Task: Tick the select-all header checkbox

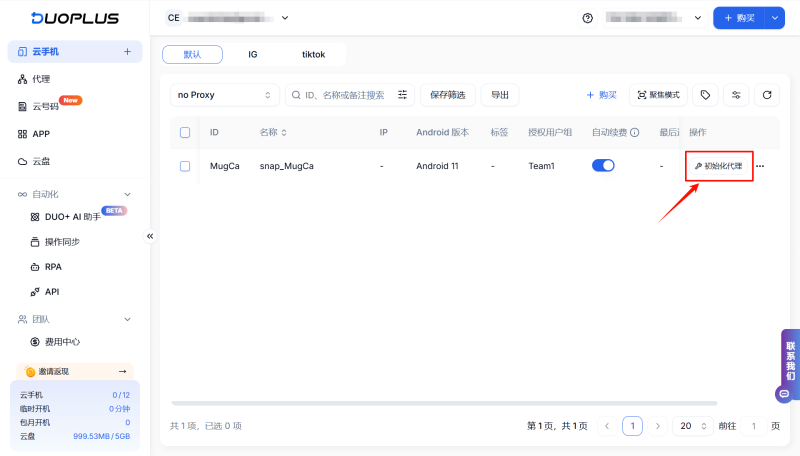Action: pyautogui.click(x=185, y=132)
